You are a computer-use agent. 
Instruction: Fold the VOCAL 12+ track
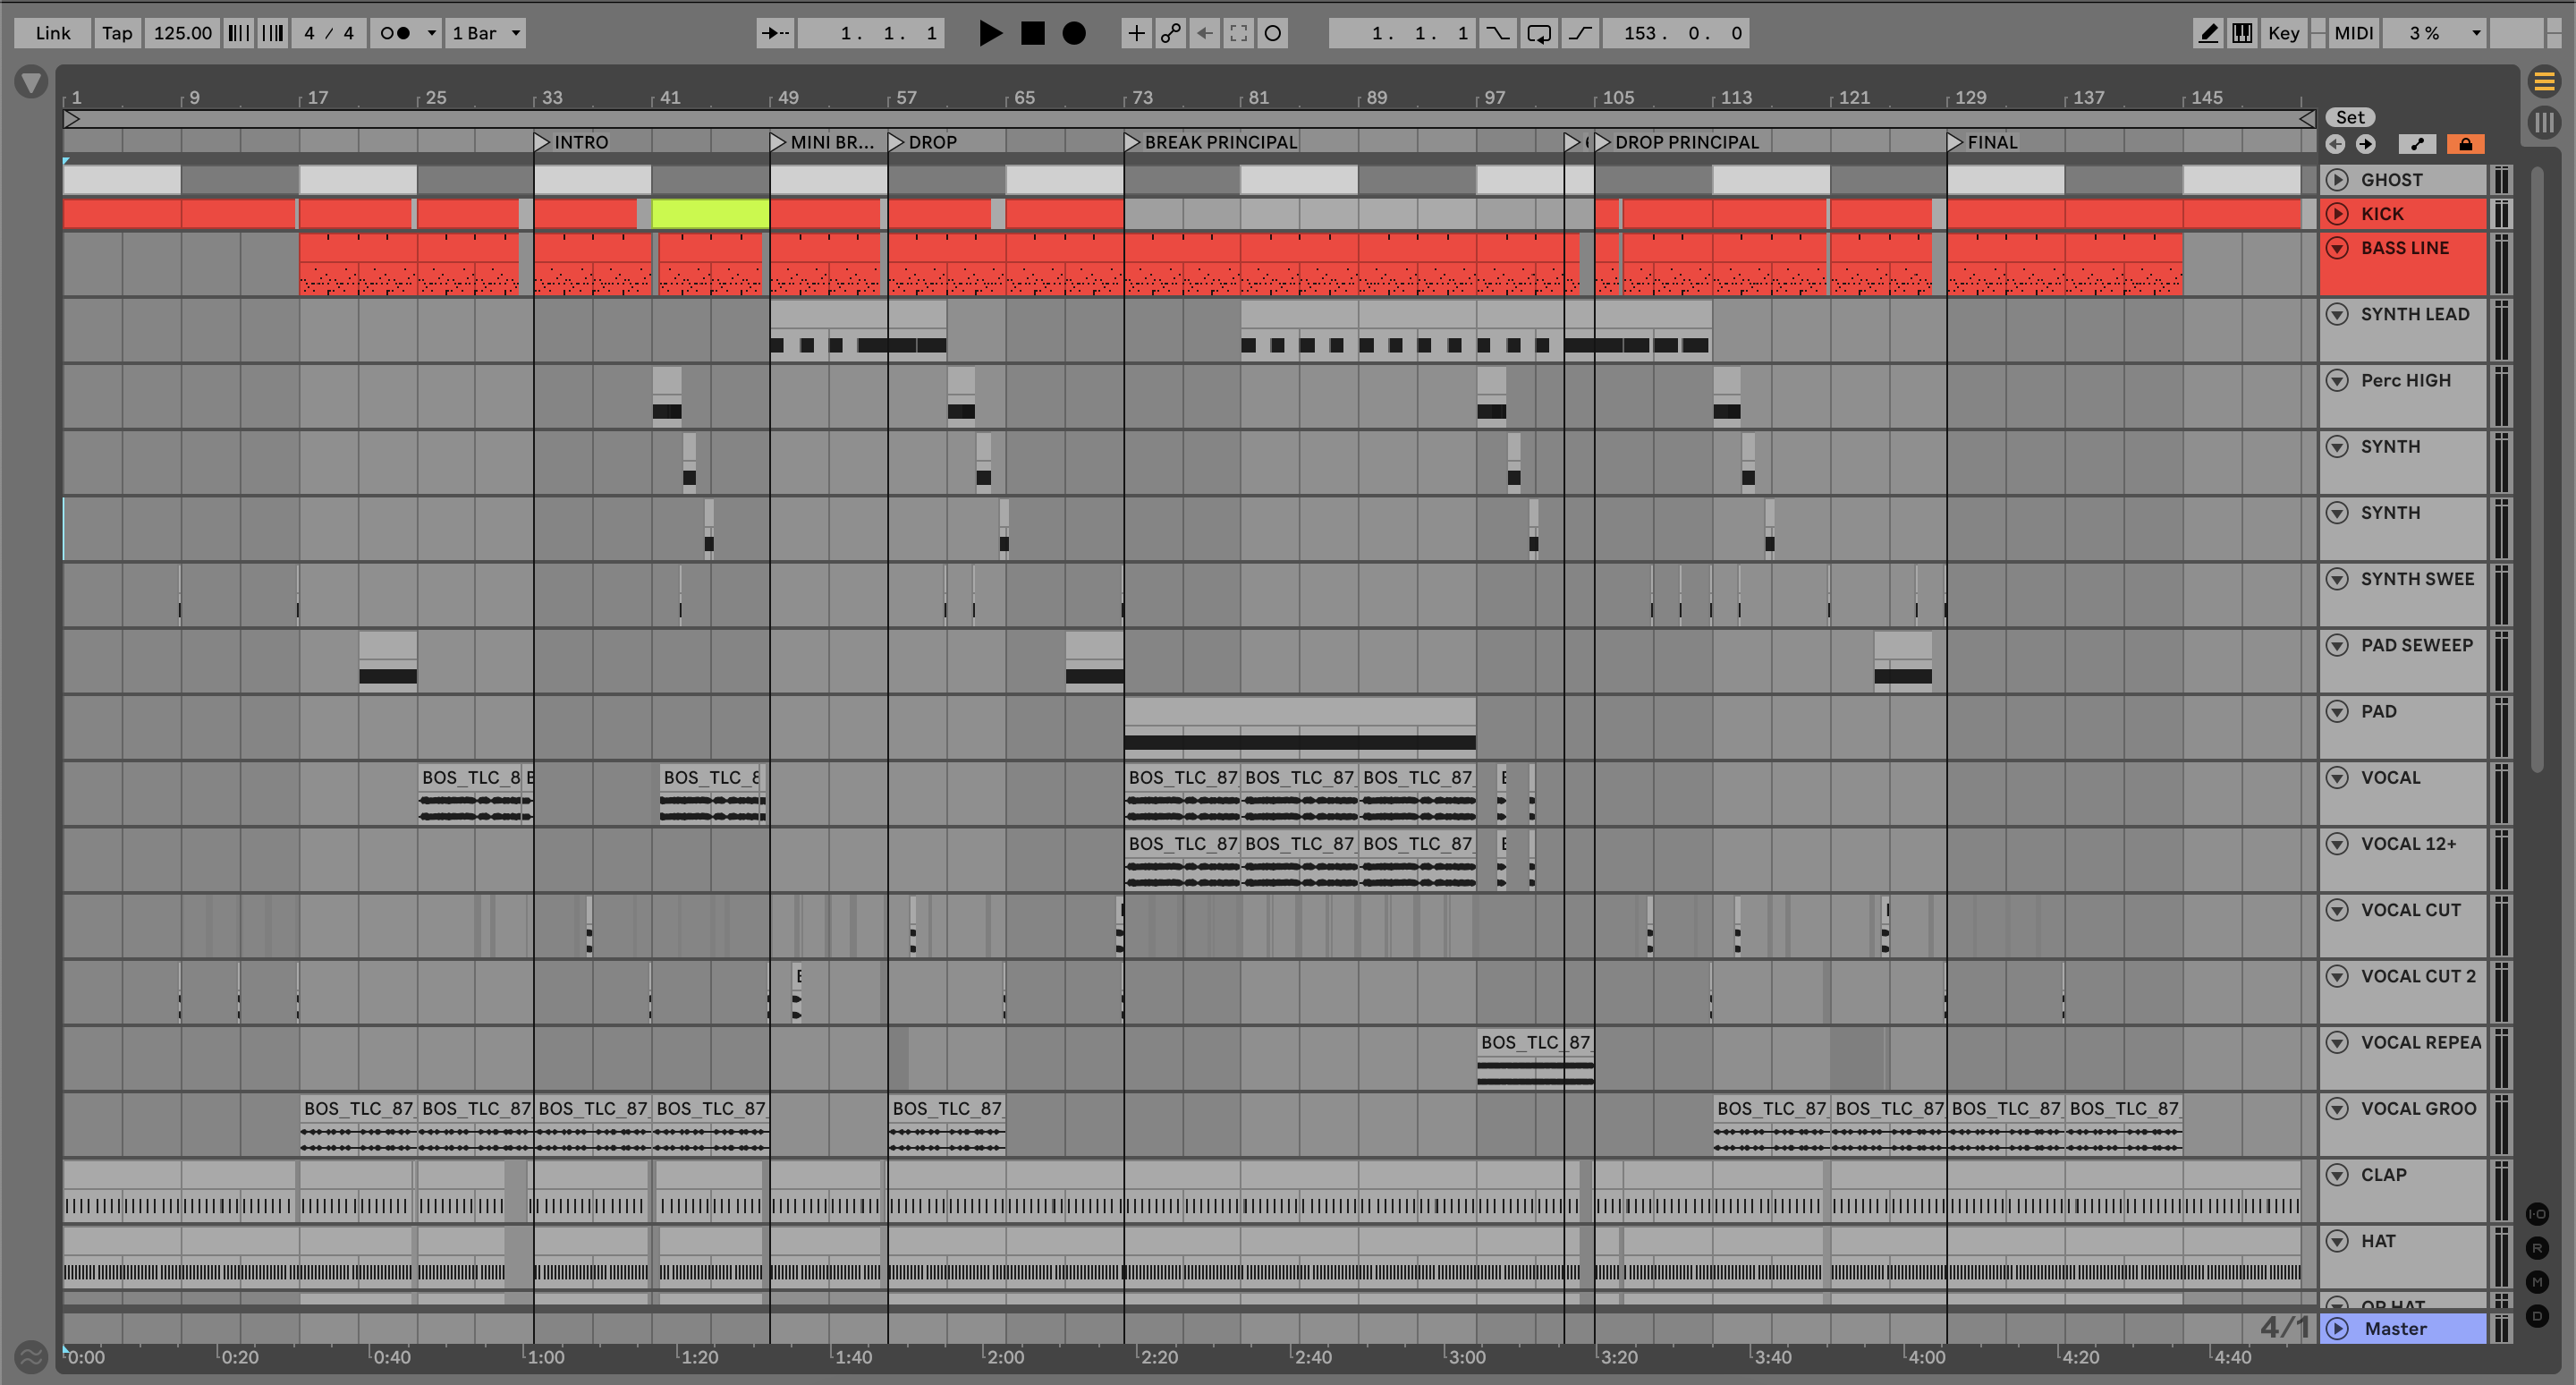2337,844
